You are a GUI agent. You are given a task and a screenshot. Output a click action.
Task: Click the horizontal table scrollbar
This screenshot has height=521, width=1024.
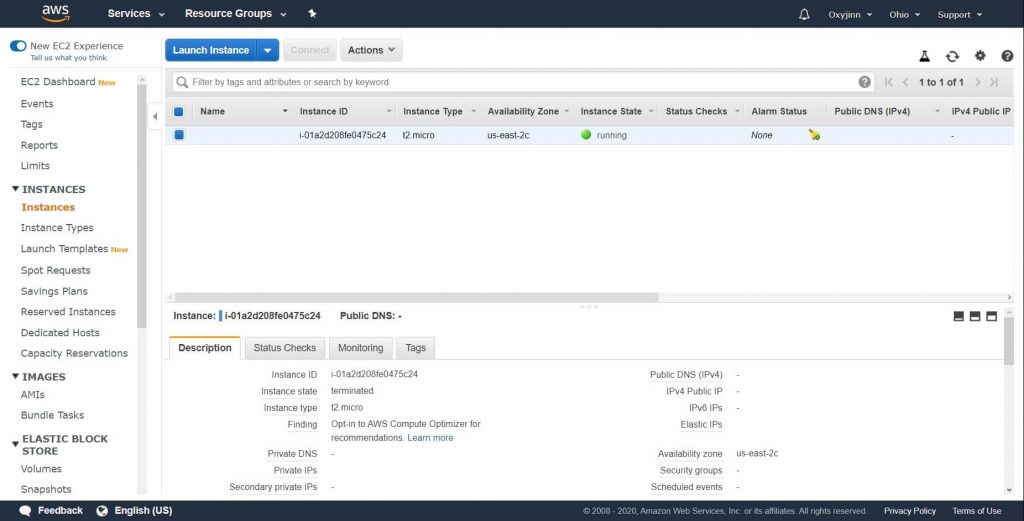[x=417, y=297]
